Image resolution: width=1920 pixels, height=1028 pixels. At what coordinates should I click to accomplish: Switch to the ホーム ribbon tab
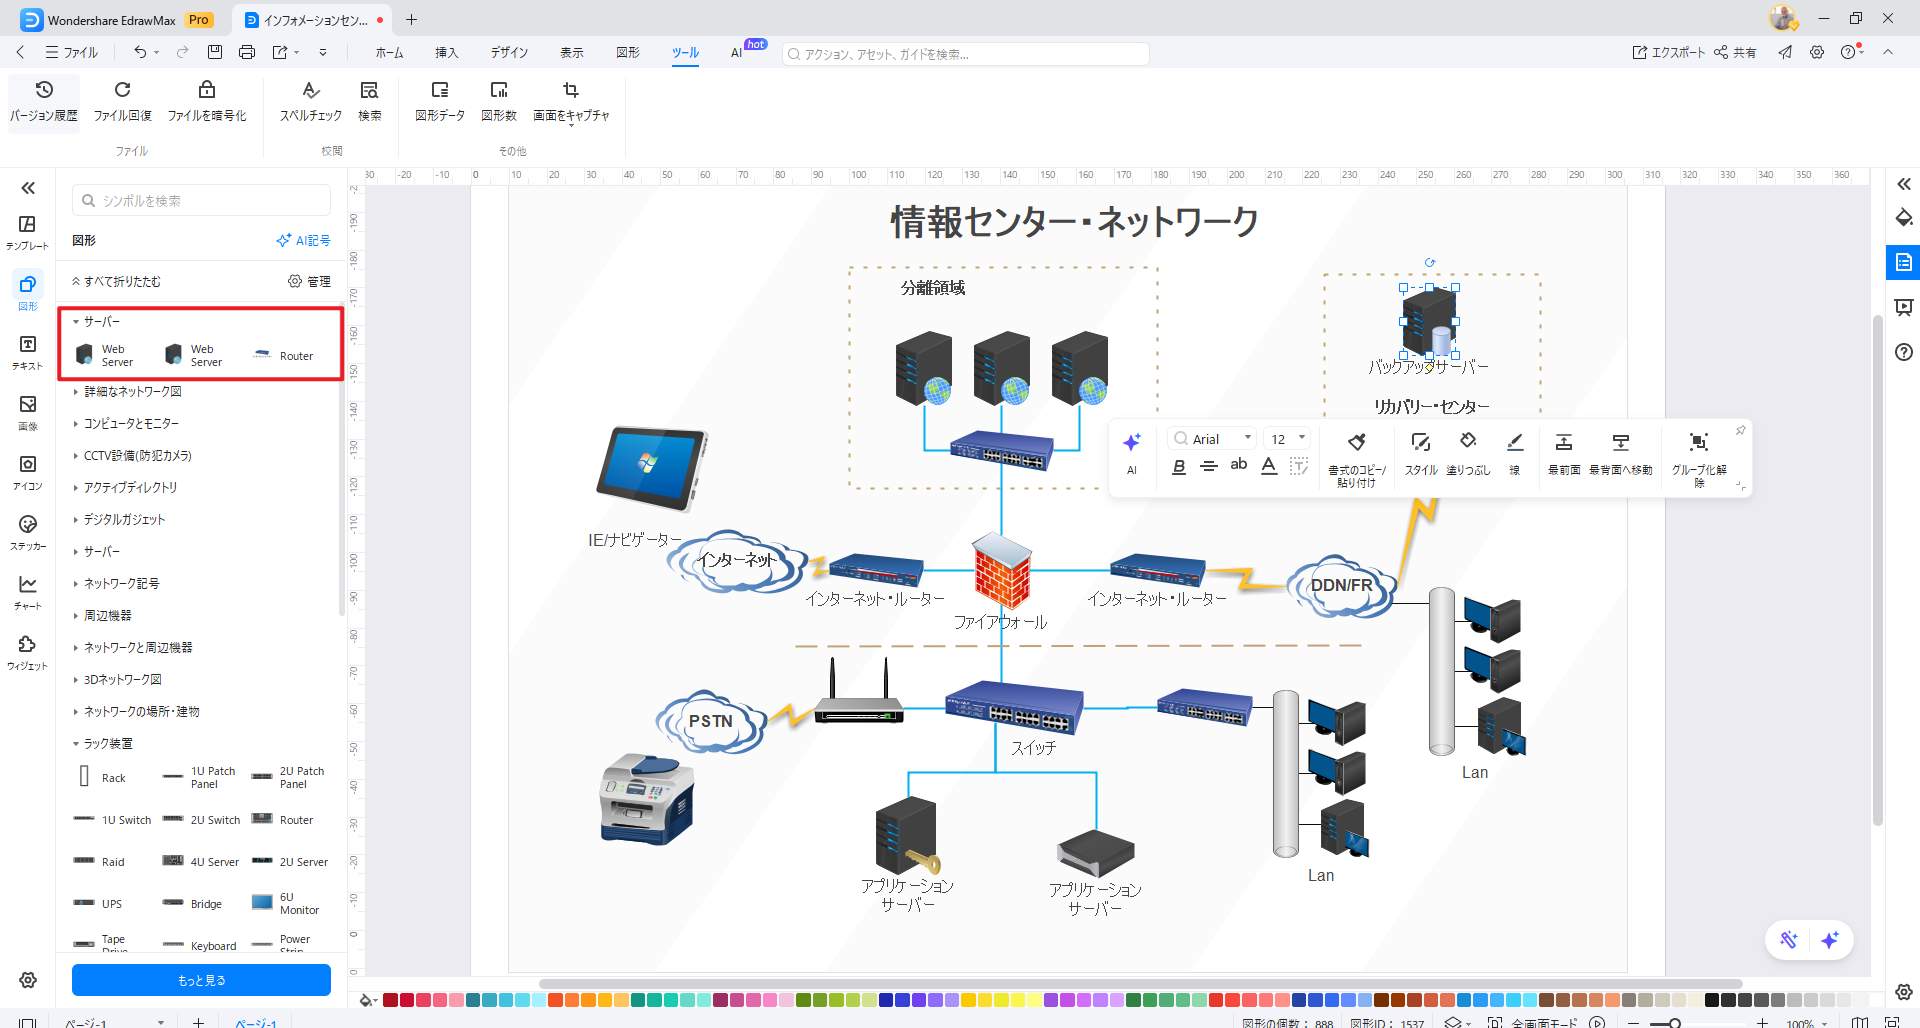pos(389,52)
